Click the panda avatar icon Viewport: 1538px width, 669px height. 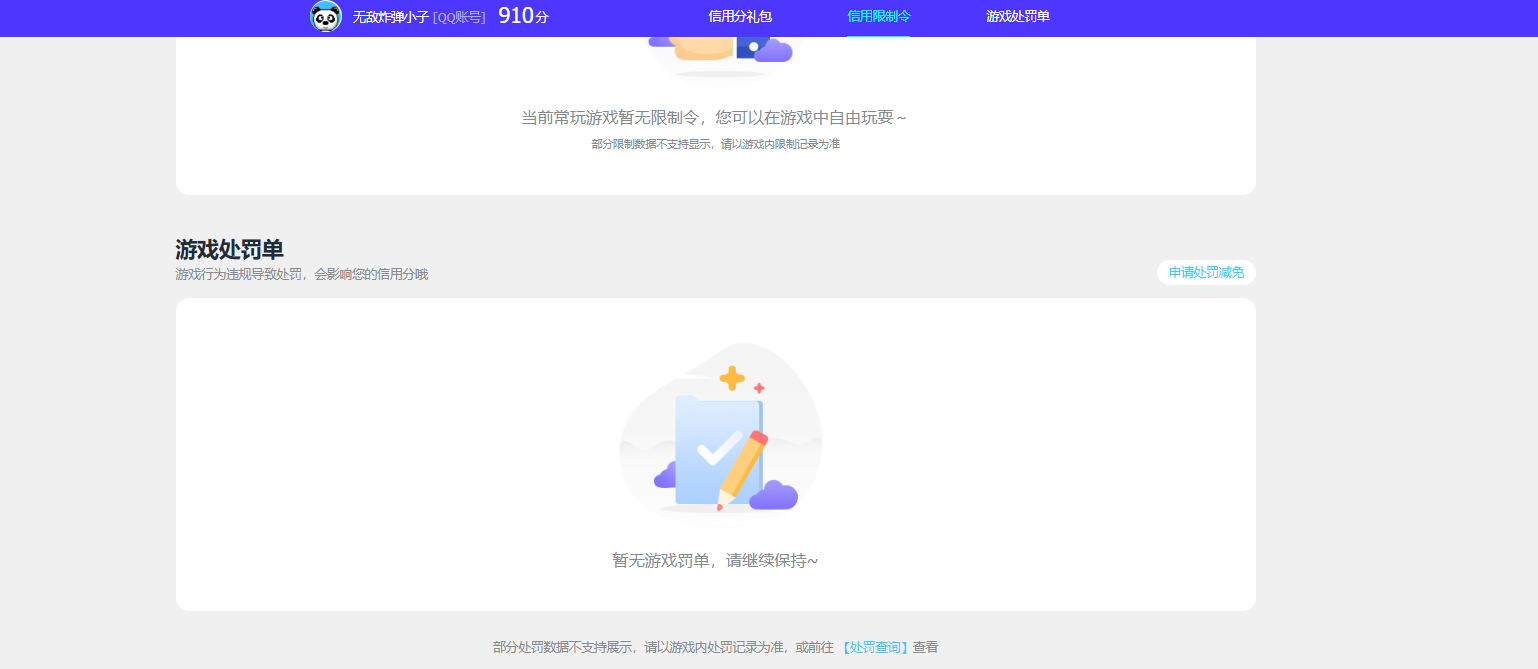click(326, 16)
